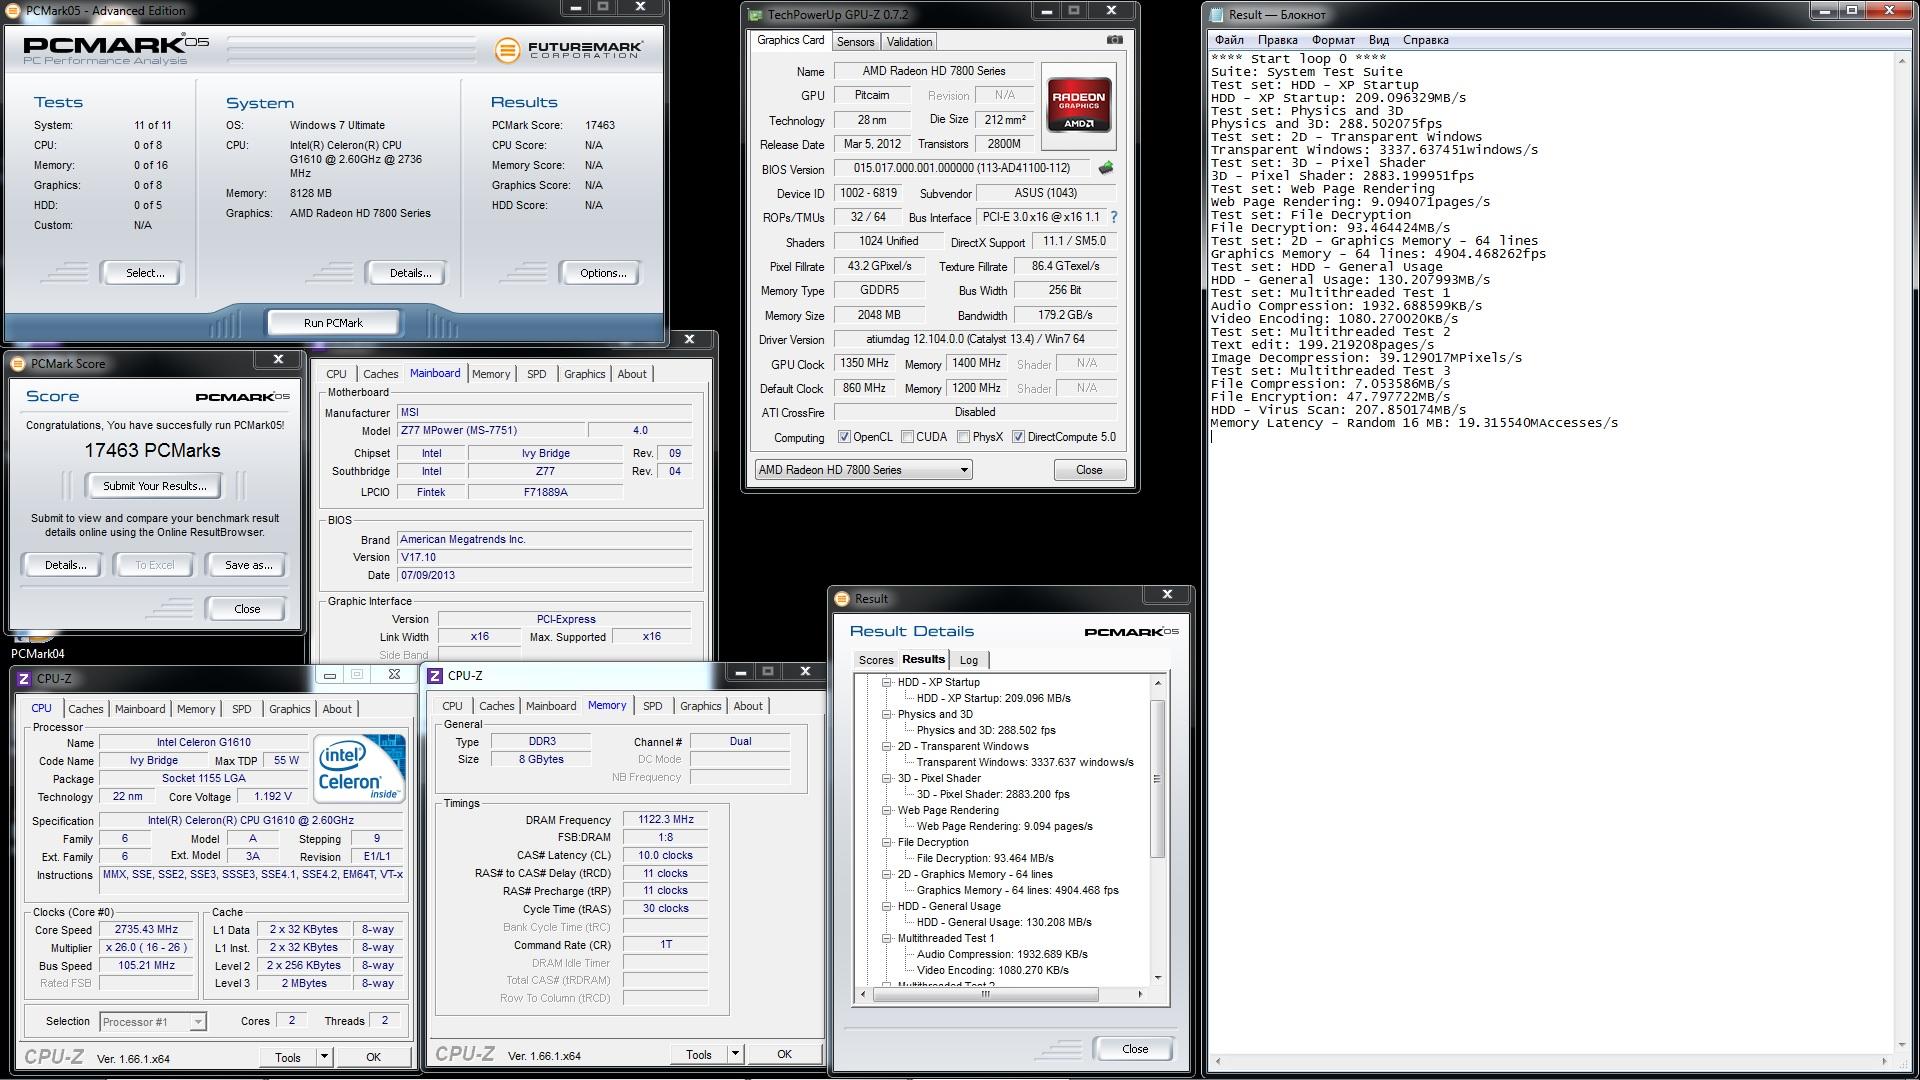Image resolution: width=1920 pixels, height=1080 pixels.
Task: Toggle the PhysX checkbox
Action: [963, 437]
